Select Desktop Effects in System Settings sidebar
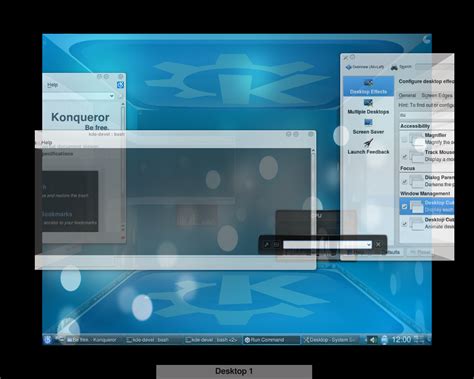The image size is (474, 379). coord(368,86)
